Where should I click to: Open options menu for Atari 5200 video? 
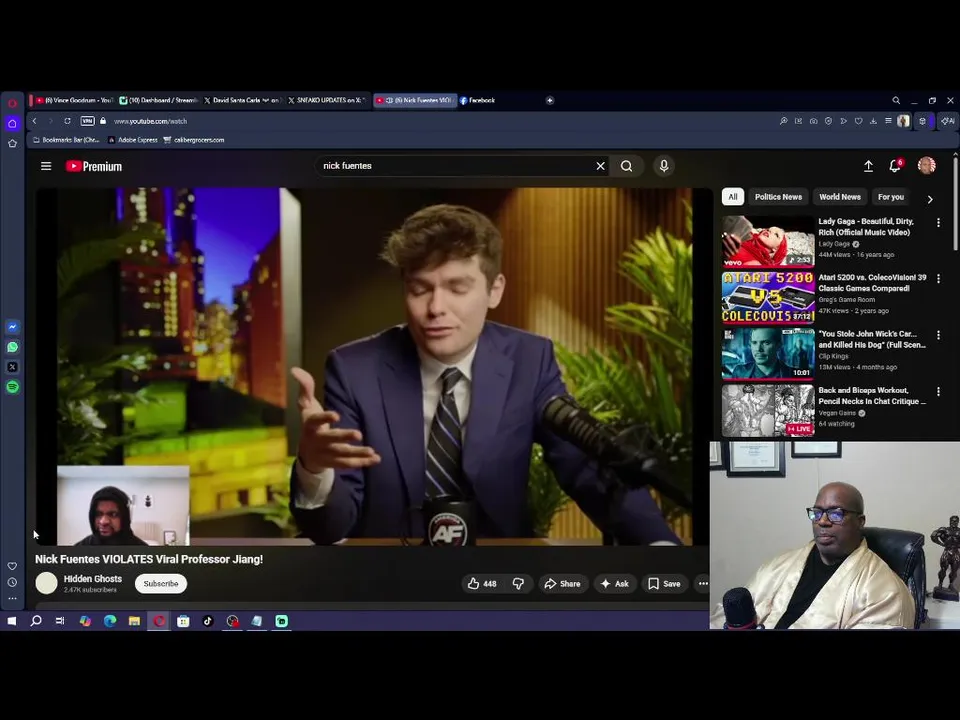coord(938,279)
